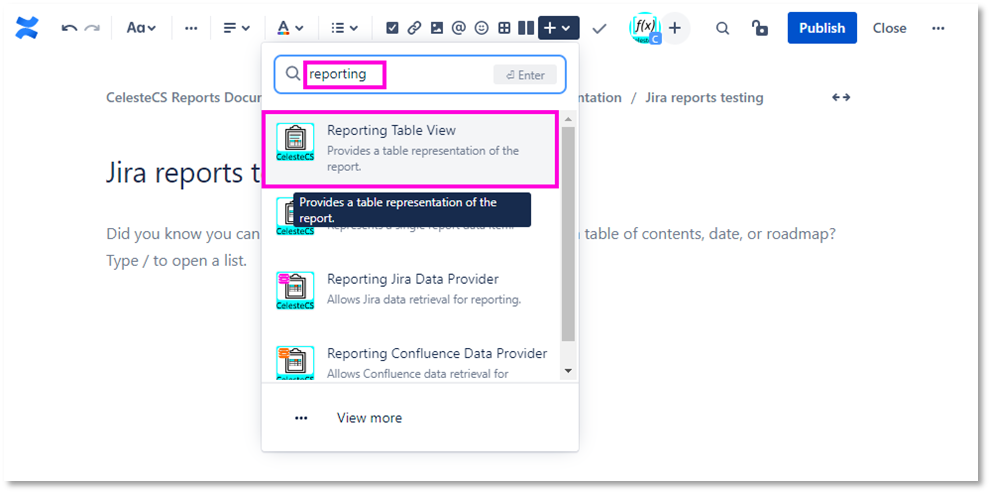Open find and replace search
The width and height of the screenshot is (991, 494).
(722, 28)
